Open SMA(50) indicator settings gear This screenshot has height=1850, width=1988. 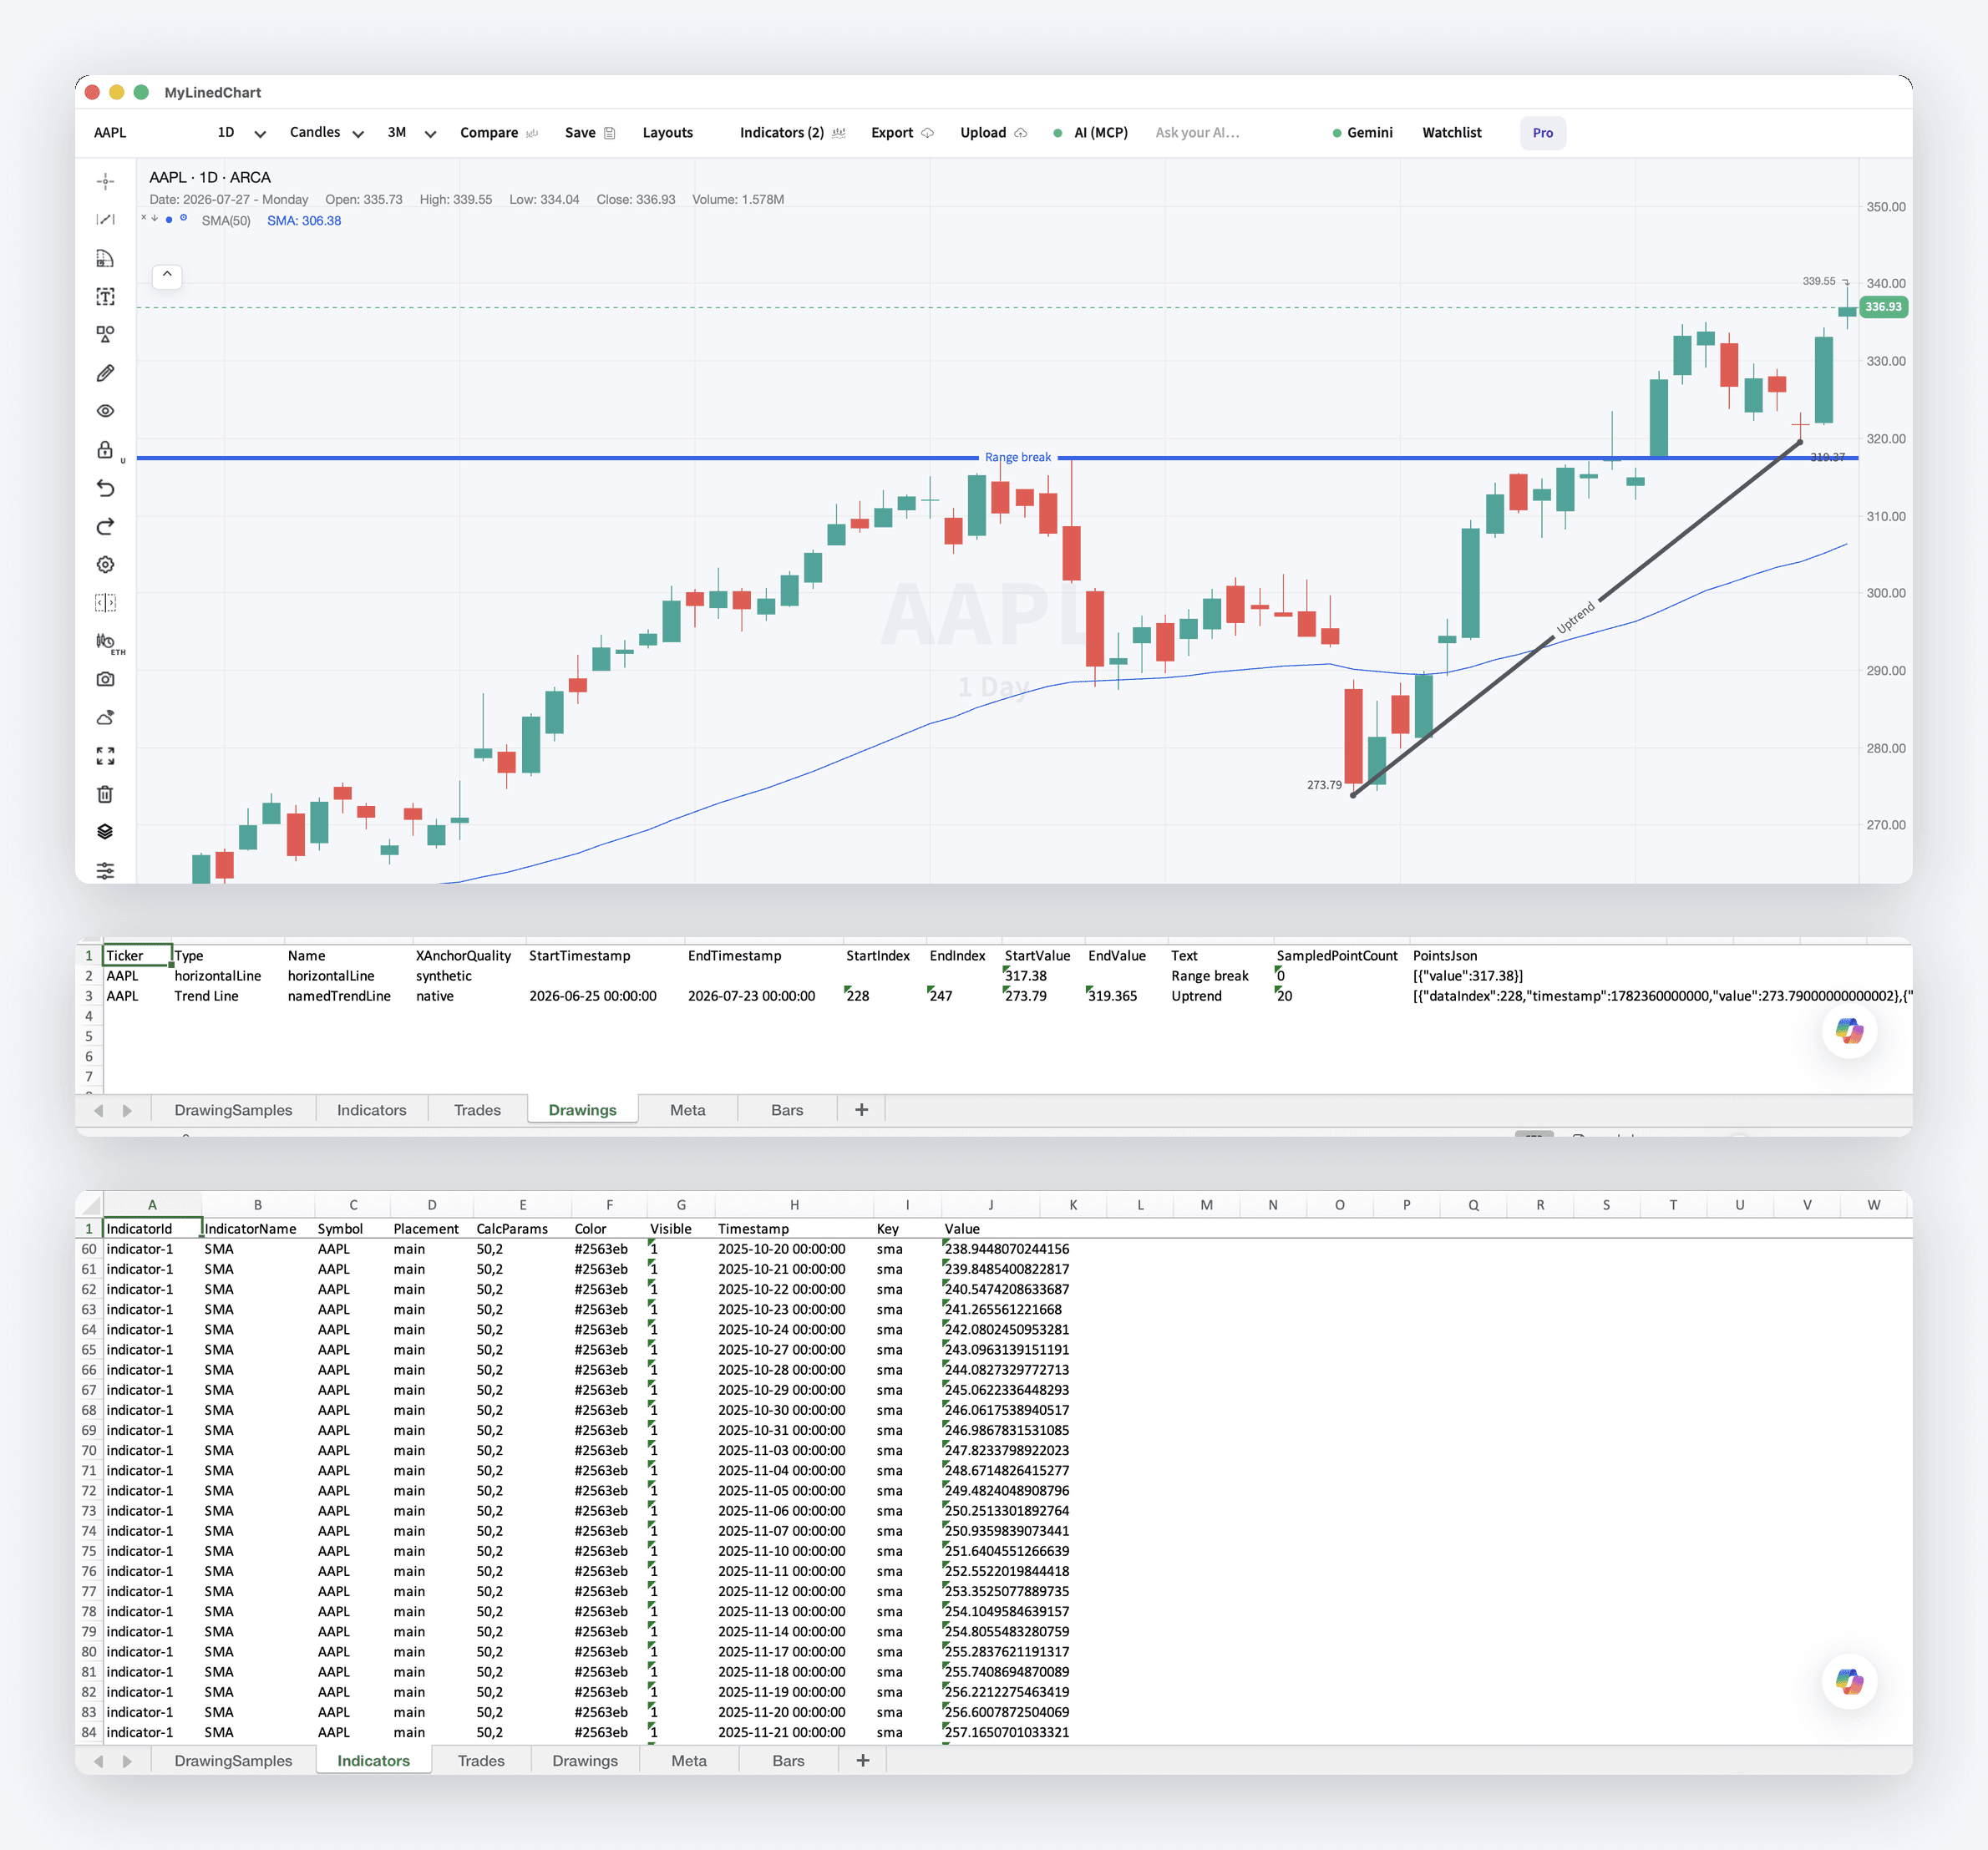[183, 218]
